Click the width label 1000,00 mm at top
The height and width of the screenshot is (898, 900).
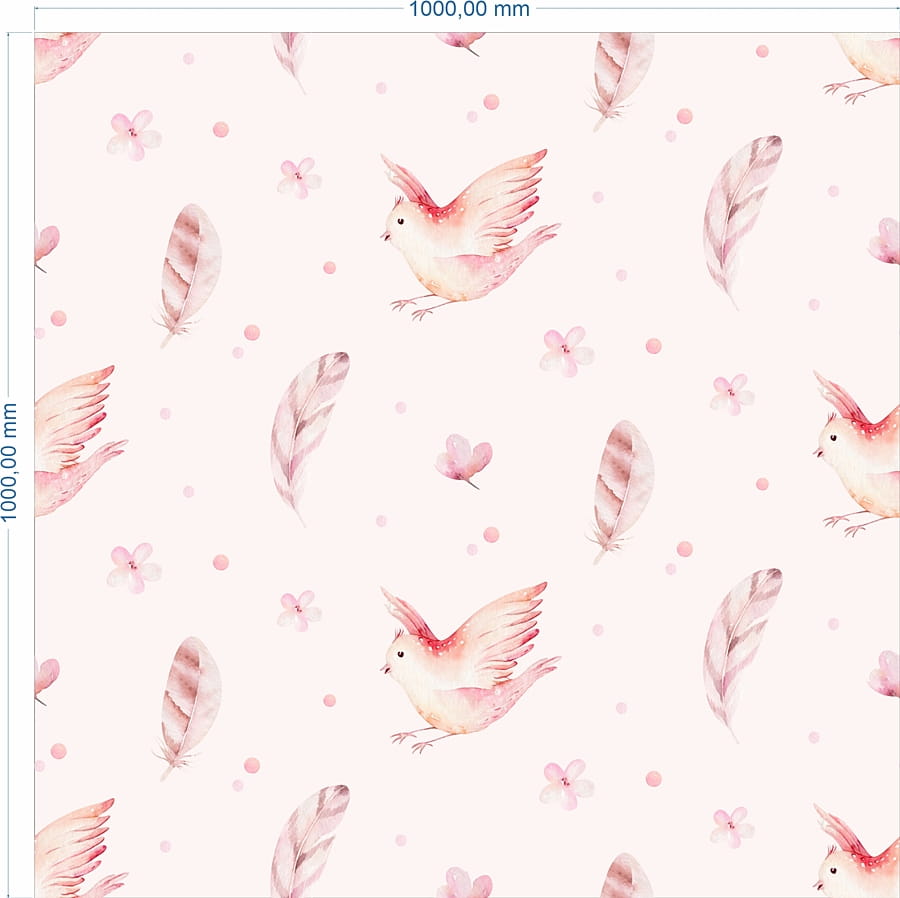click(469, 9)
